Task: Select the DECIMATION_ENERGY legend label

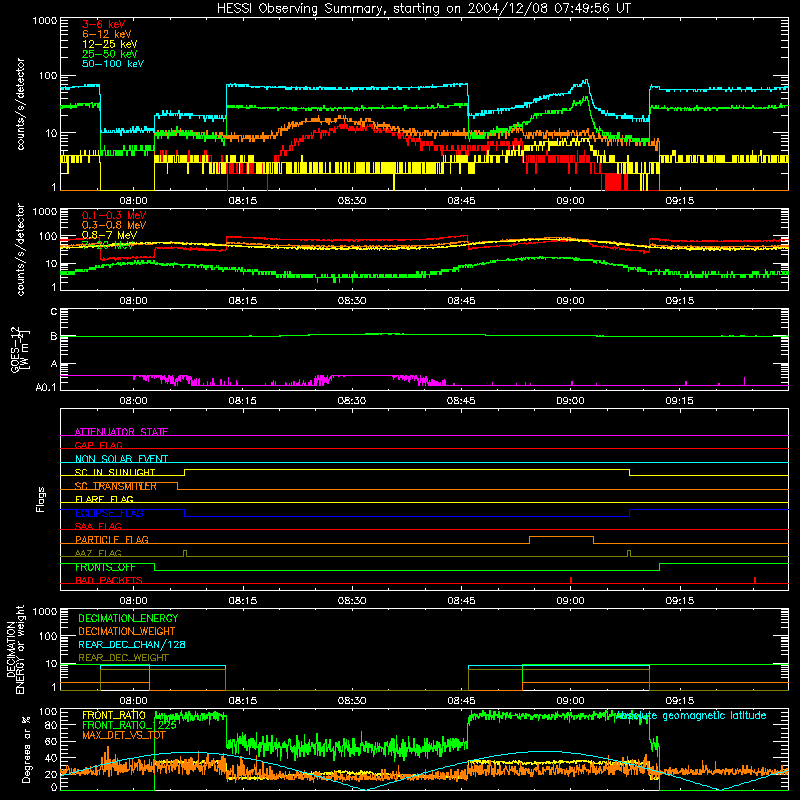Action: (128, 618)
